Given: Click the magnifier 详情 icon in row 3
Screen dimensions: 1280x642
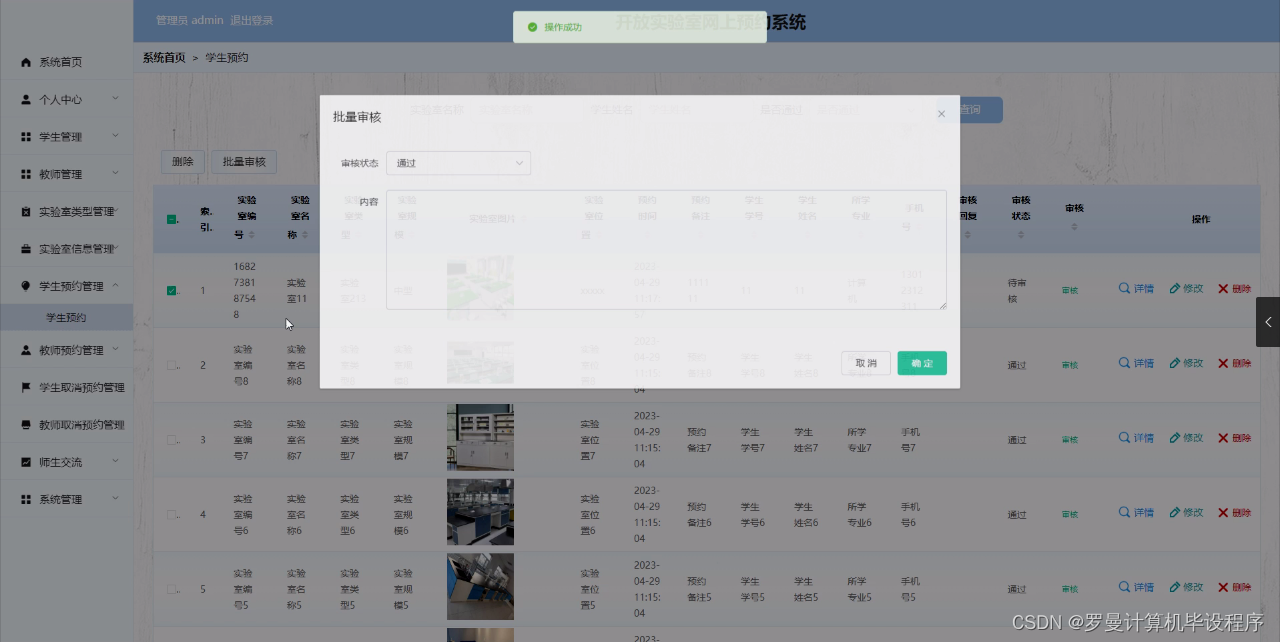Looking at the screenshot, I should [1122, 437].
